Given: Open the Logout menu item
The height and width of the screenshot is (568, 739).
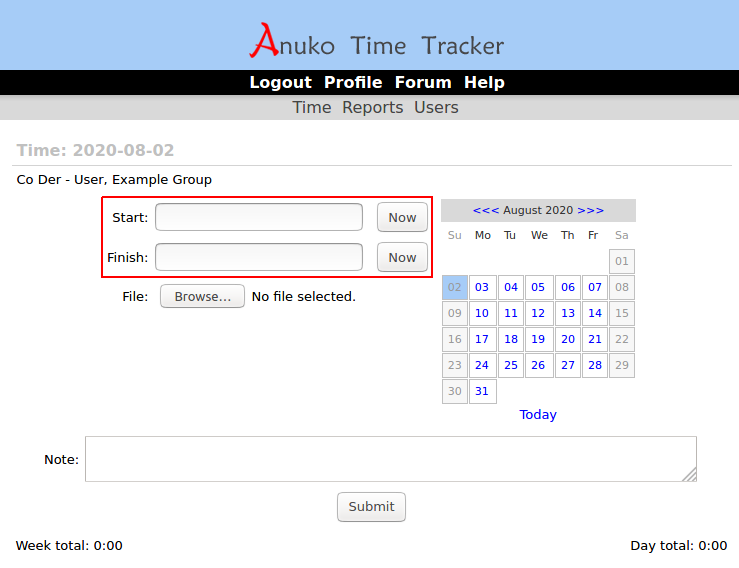Looking at the screenshot, I should point(280,82).
